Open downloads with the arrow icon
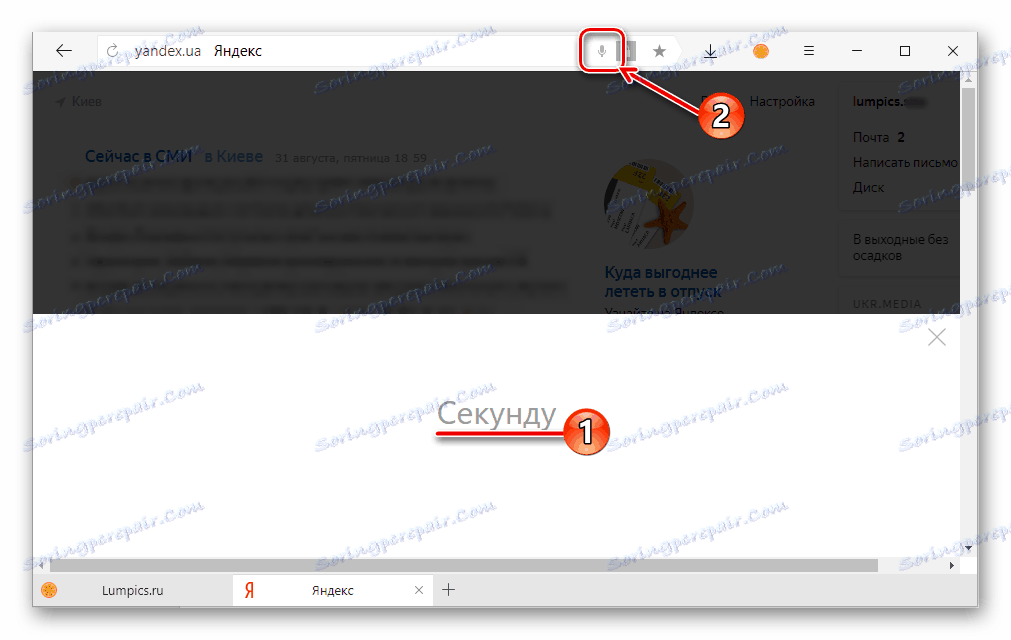Viewport: 1011px width, 640px height. coord(710,51)
